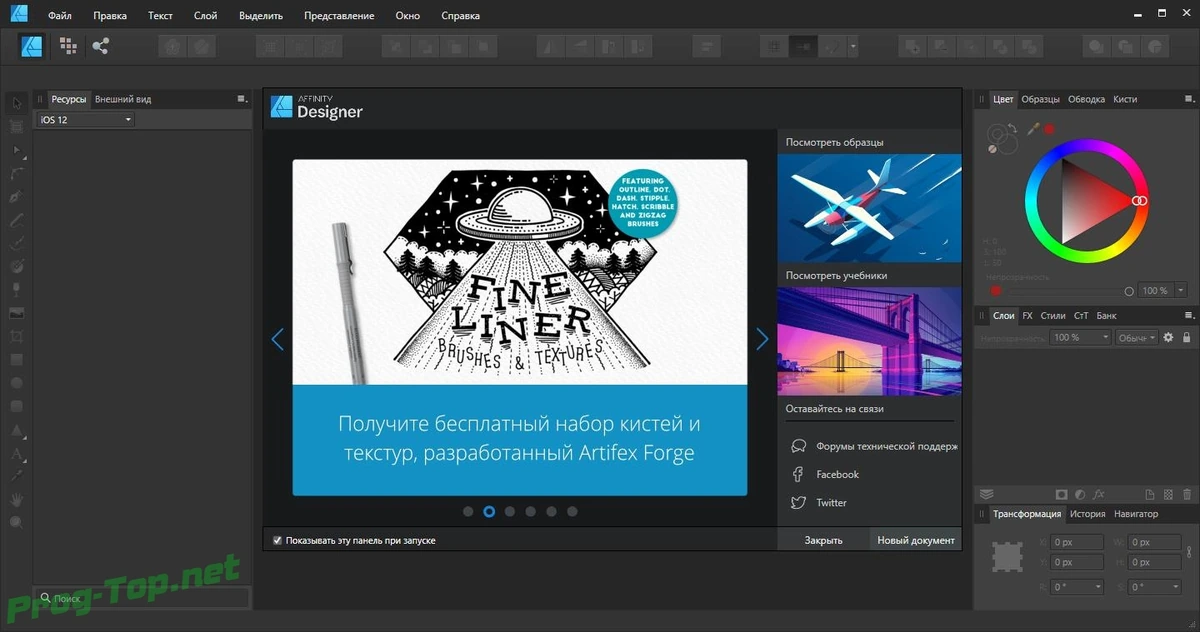
Task: Go to third carousel slide dot
Action: point(510,511)
